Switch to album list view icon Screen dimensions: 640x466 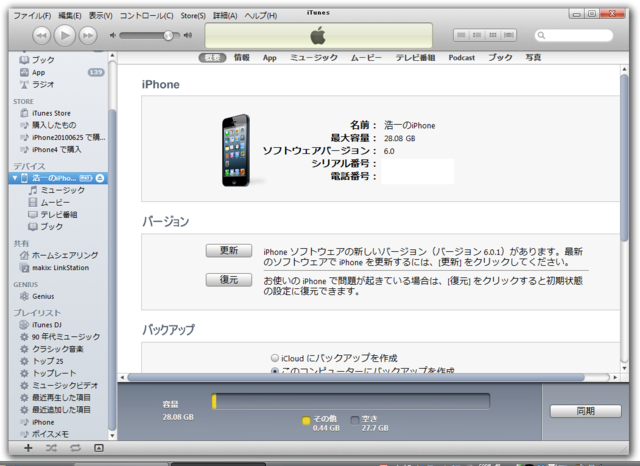point(477,35)
